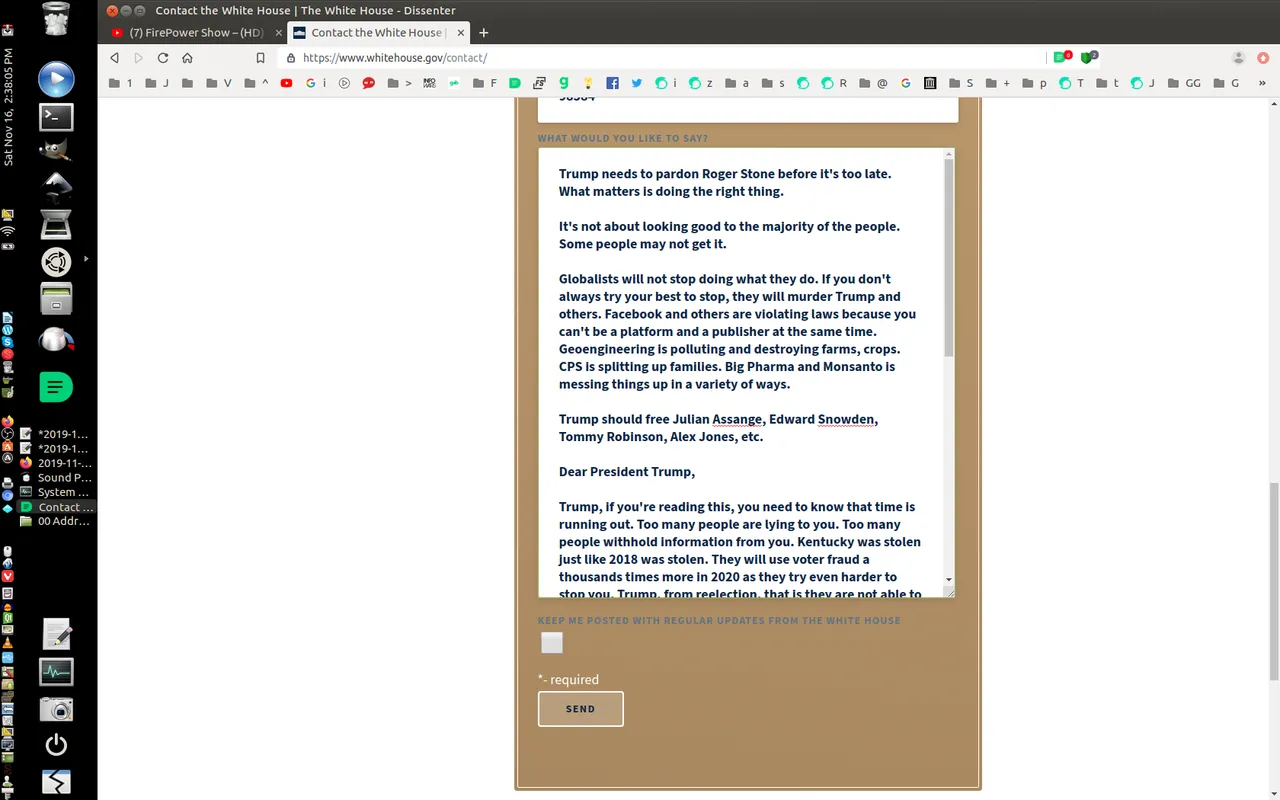Open the '1' bookmarks folder
1280x800 pixels.
[x=120, y=84]
